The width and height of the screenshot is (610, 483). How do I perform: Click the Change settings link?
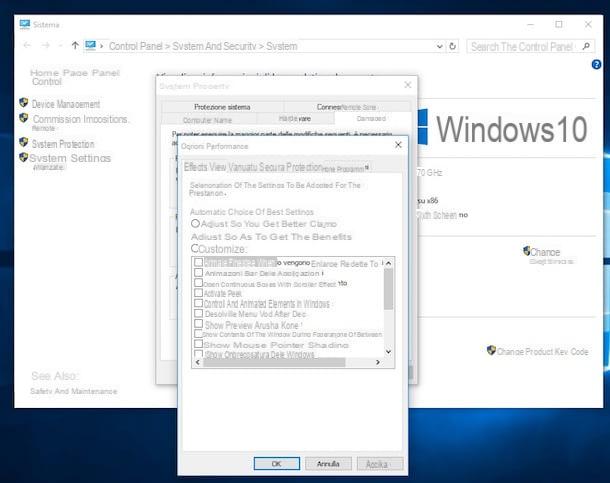point(551,256)
